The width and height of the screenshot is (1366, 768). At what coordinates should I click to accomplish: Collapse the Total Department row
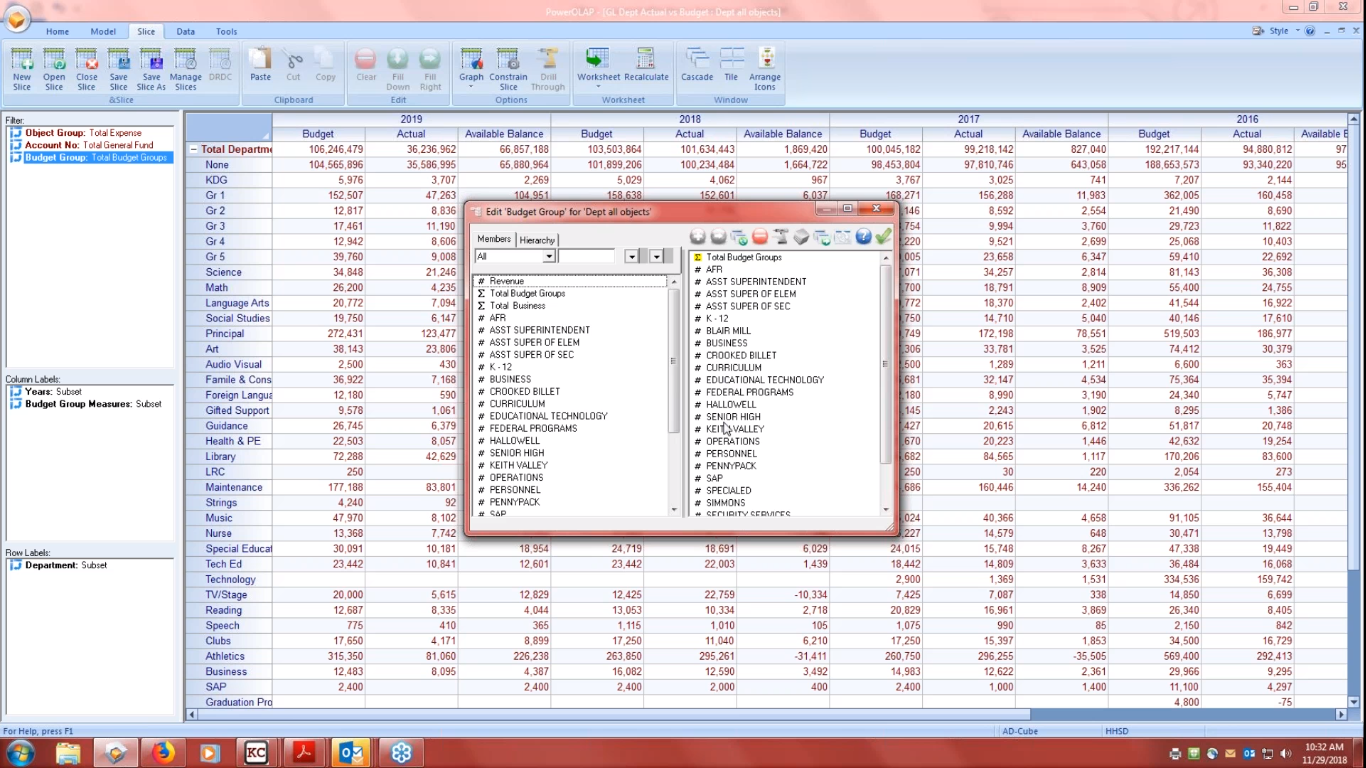[194, 149]
